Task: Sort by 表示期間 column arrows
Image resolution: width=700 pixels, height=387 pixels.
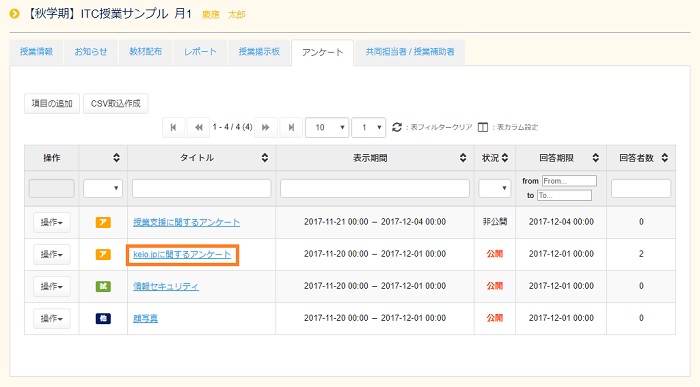Action: point(463,158)
